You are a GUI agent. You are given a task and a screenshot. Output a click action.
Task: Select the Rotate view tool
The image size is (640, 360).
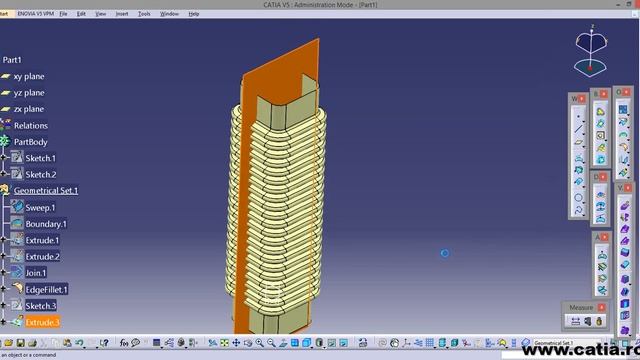tap(248, 343)
